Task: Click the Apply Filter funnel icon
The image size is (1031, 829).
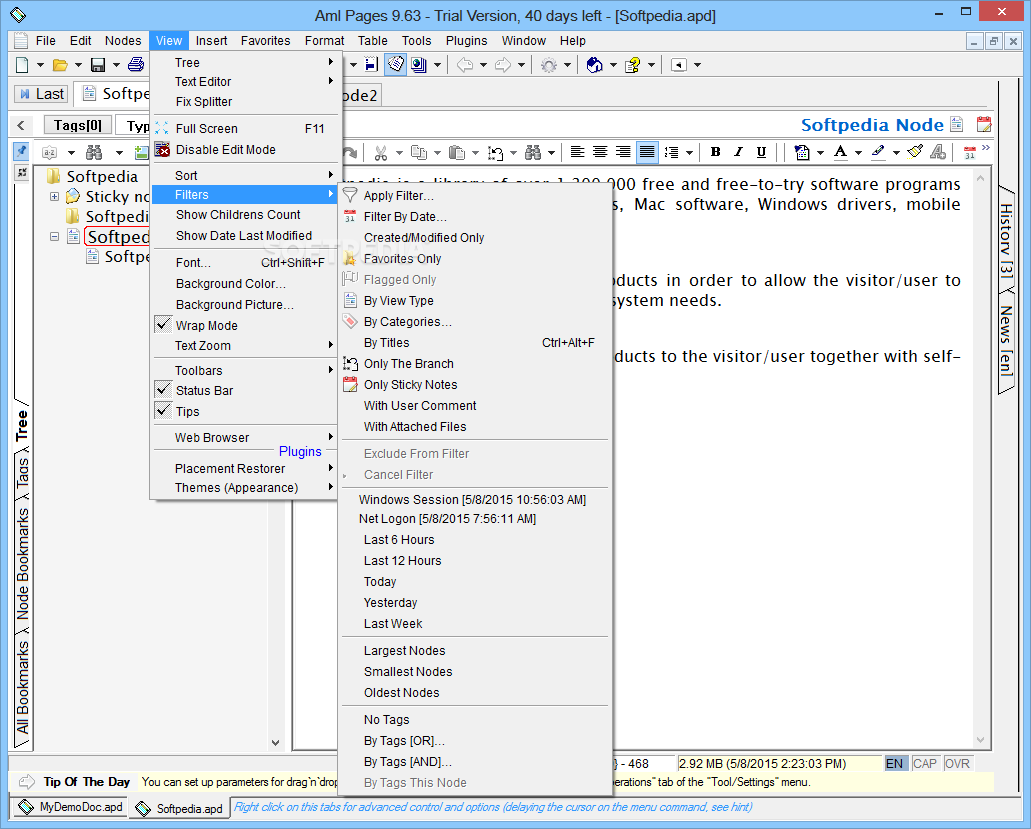Action: [350, 195]
